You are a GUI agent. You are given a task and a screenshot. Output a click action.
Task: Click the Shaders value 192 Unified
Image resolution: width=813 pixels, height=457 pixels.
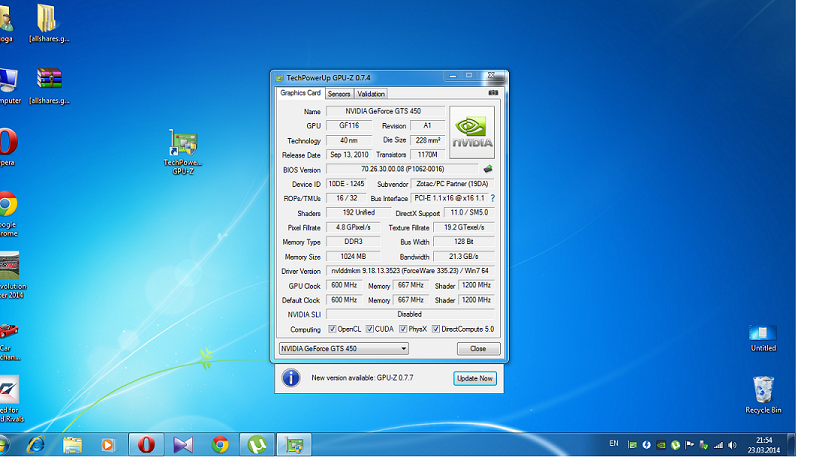pos(358,213)
